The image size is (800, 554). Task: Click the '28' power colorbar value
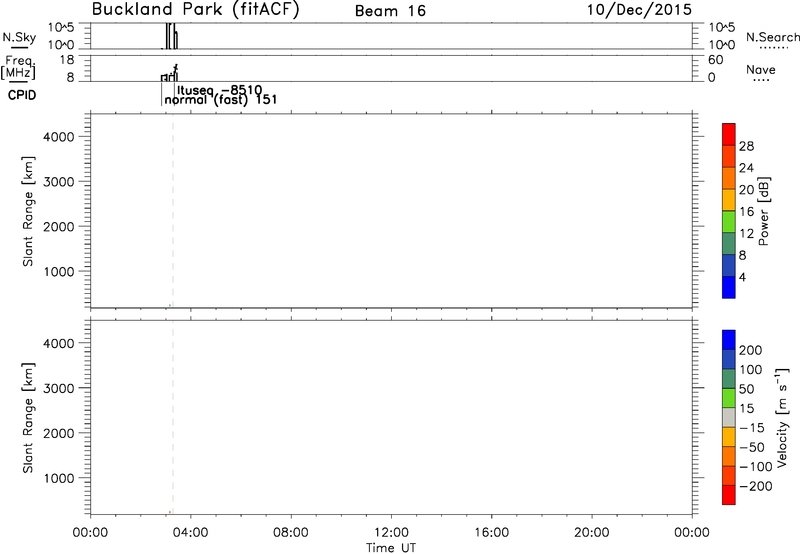point(746,146)
